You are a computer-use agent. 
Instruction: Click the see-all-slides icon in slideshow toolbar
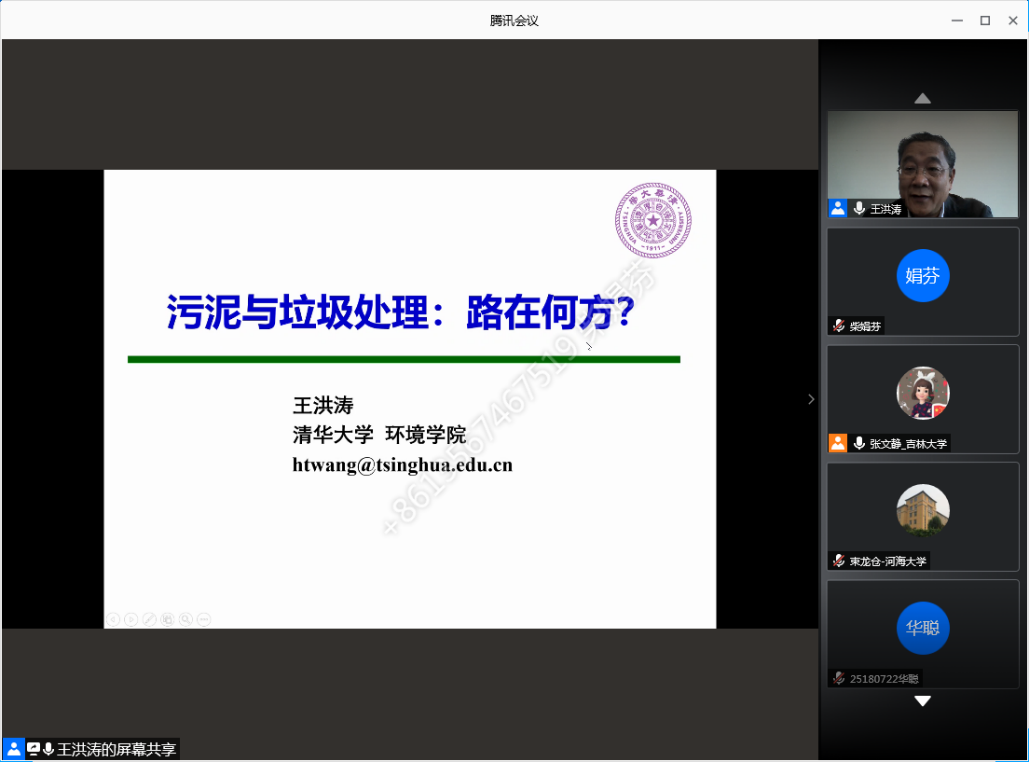click(x=167, y=620)
